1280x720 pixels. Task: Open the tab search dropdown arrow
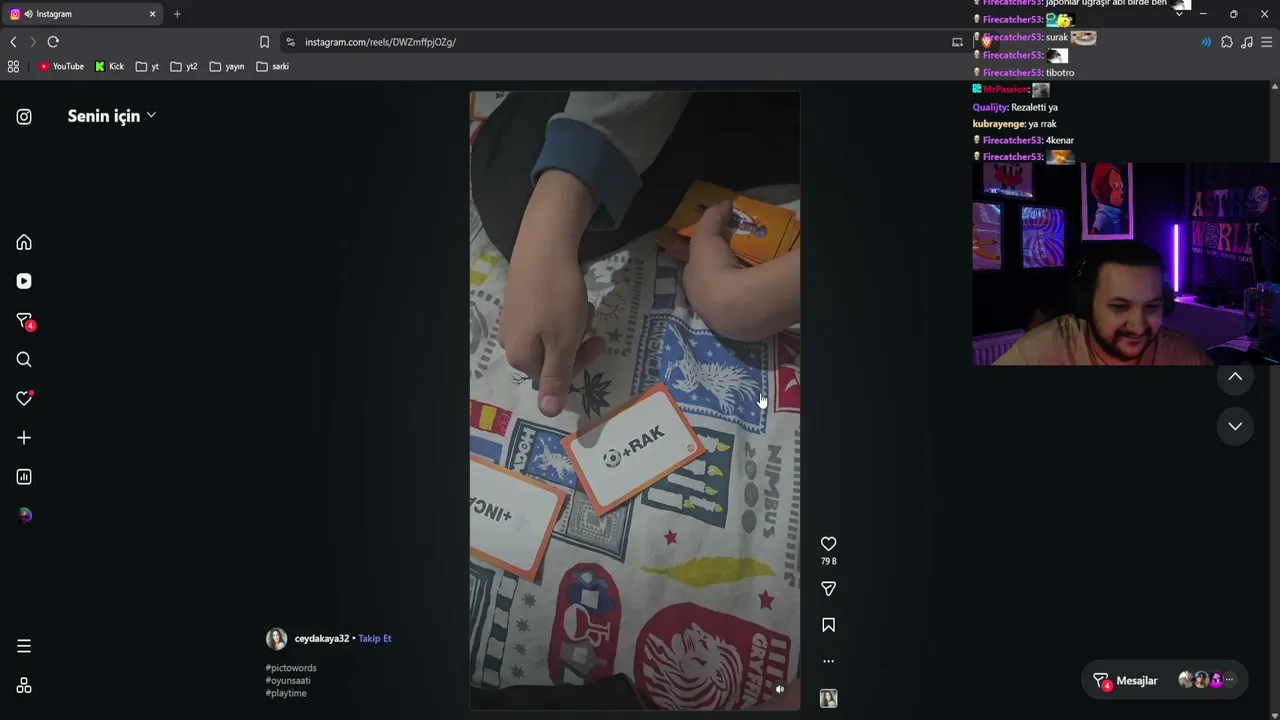pos(1179,14)
